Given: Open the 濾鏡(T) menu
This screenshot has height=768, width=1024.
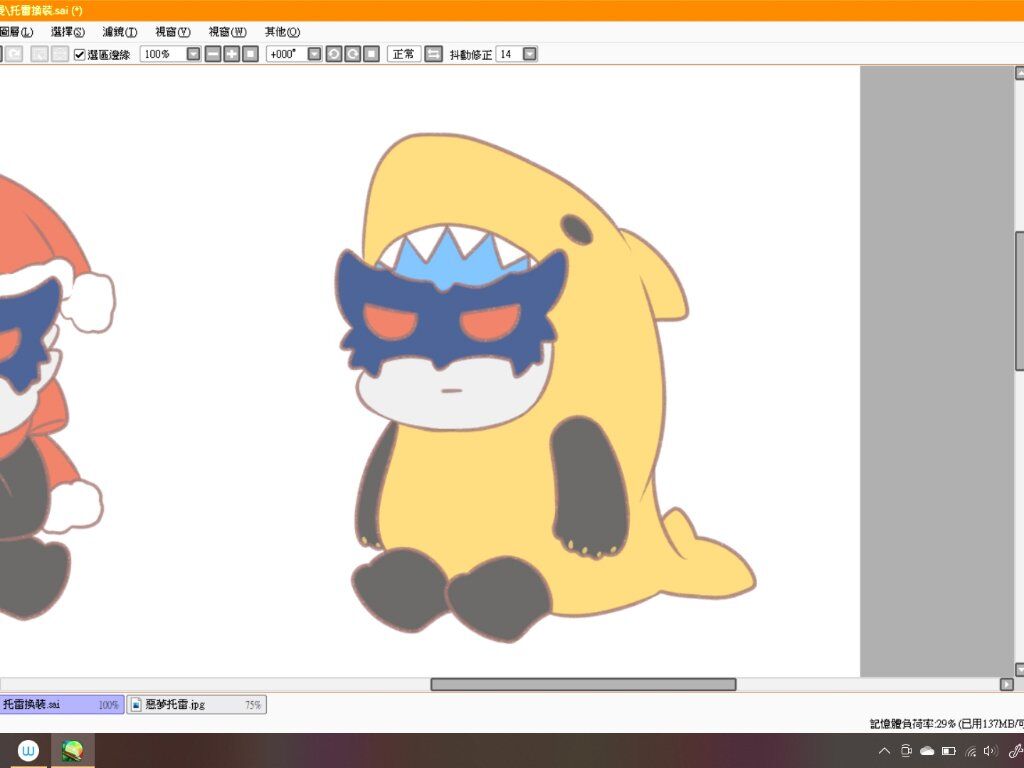Looking at the screenshot, I should pyautogui.click(x=120, y=31).
